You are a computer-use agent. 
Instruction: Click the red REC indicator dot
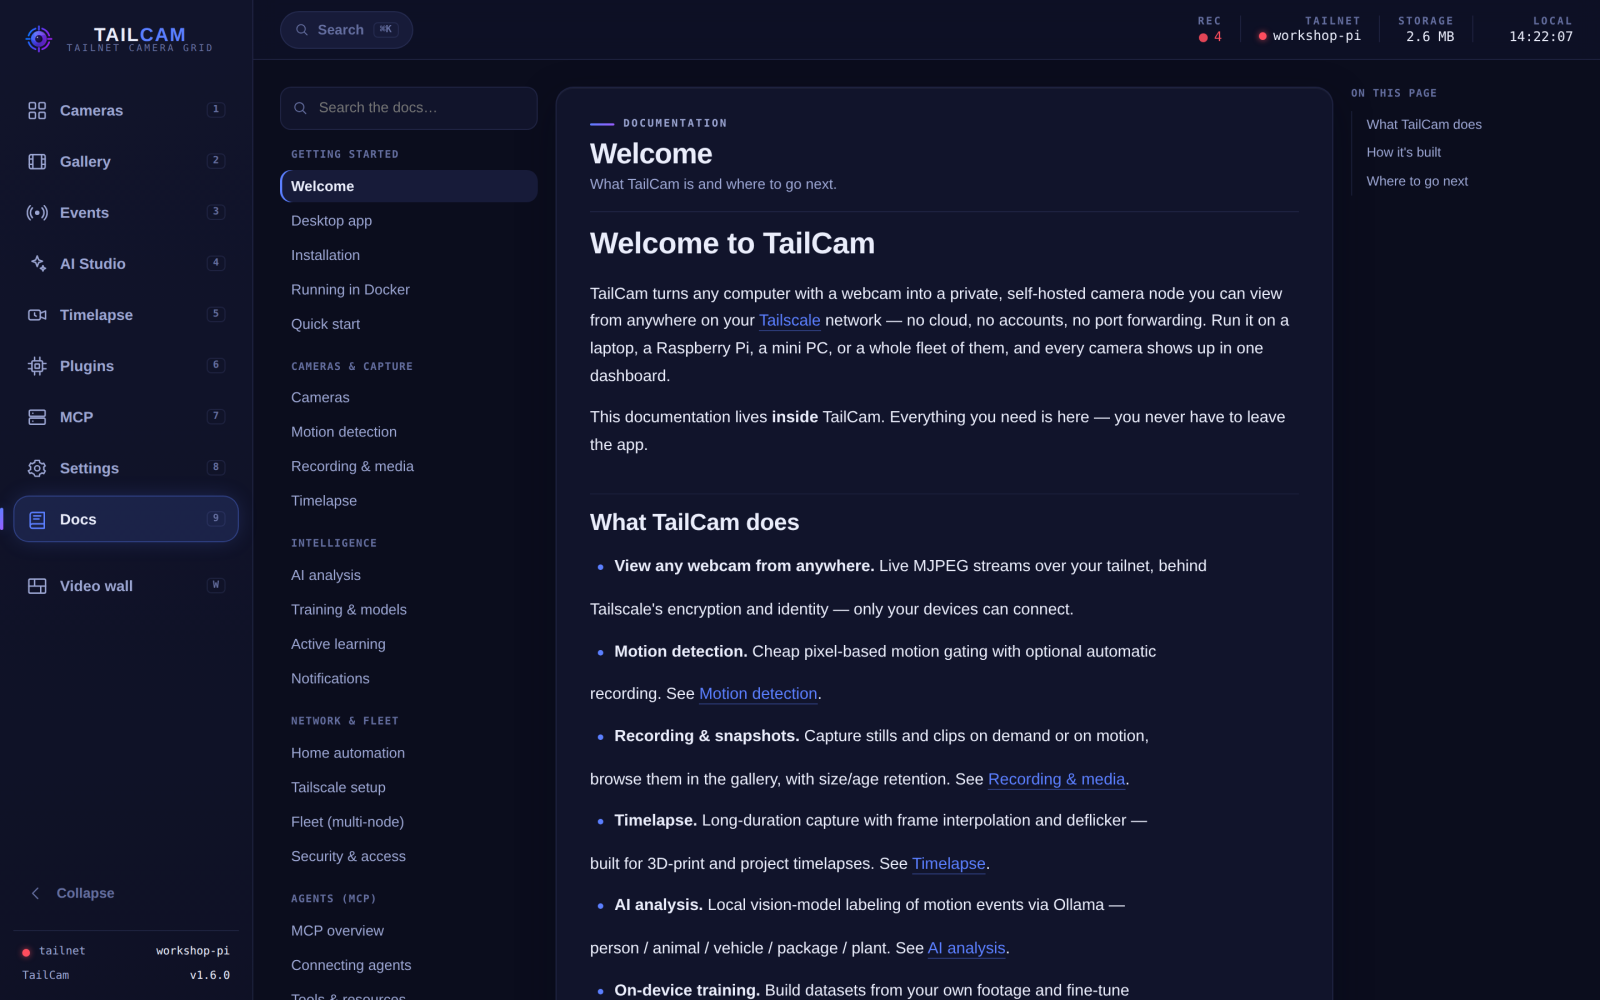(1203, 38)
